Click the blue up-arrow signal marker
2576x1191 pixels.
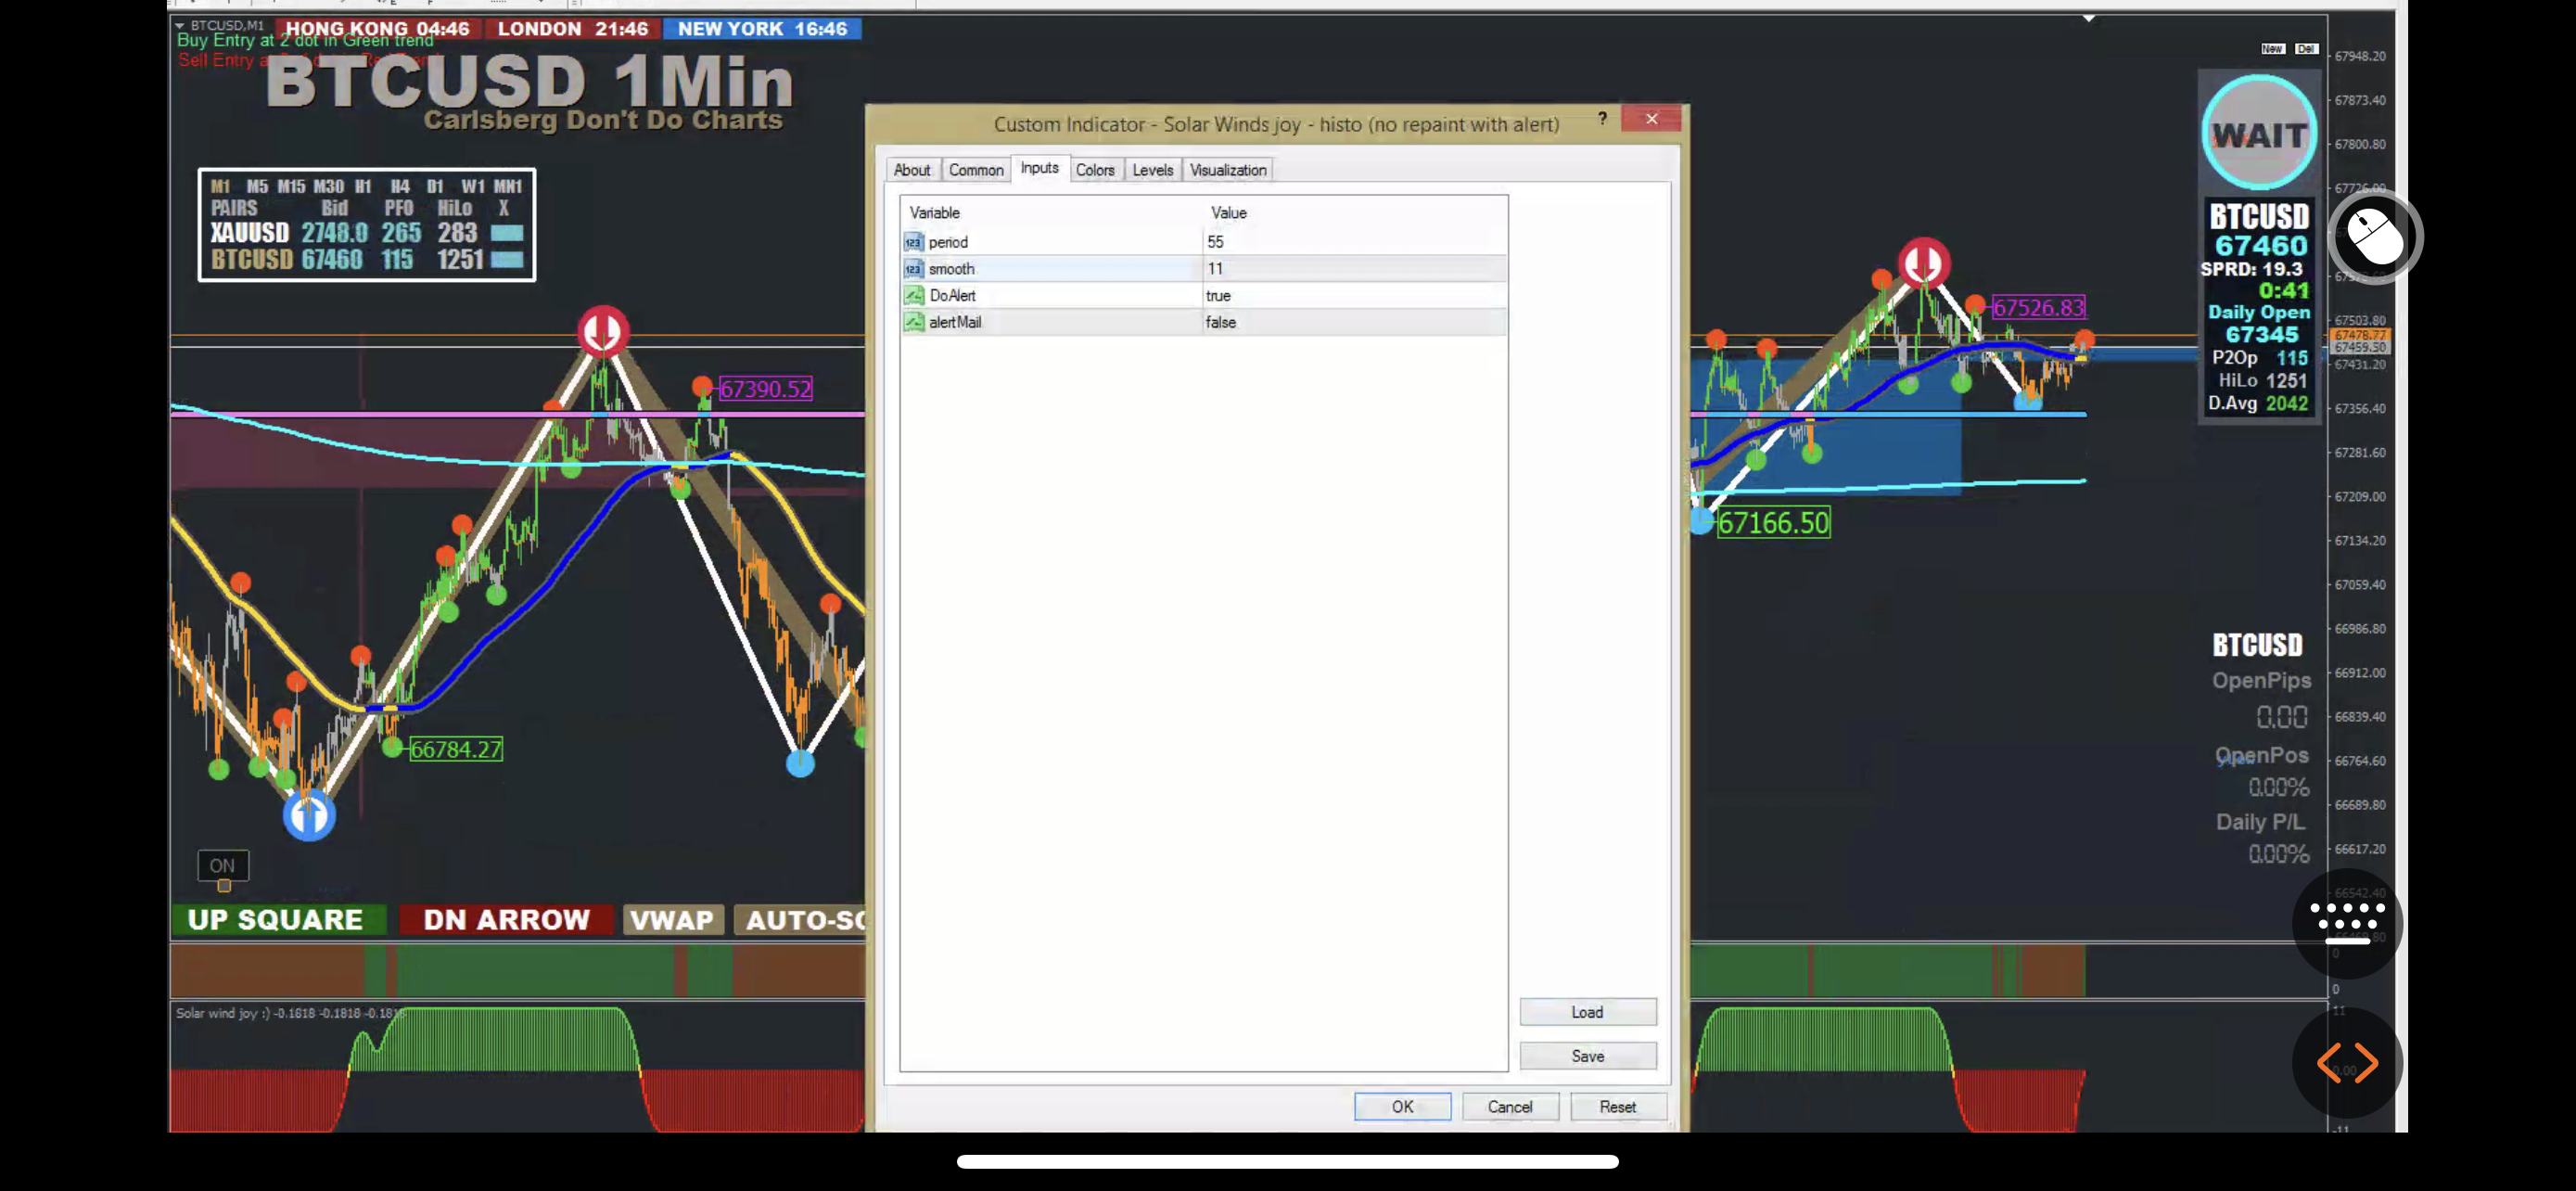(x=309, y=815)
